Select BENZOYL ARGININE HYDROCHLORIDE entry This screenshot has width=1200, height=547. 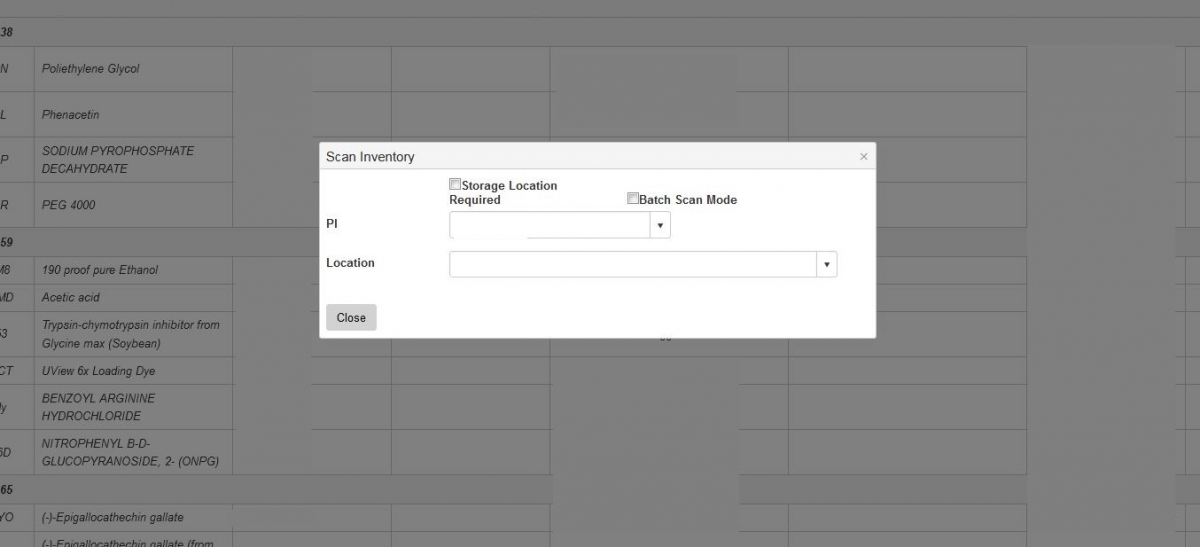pyautogui.click(x=99, y=407)
